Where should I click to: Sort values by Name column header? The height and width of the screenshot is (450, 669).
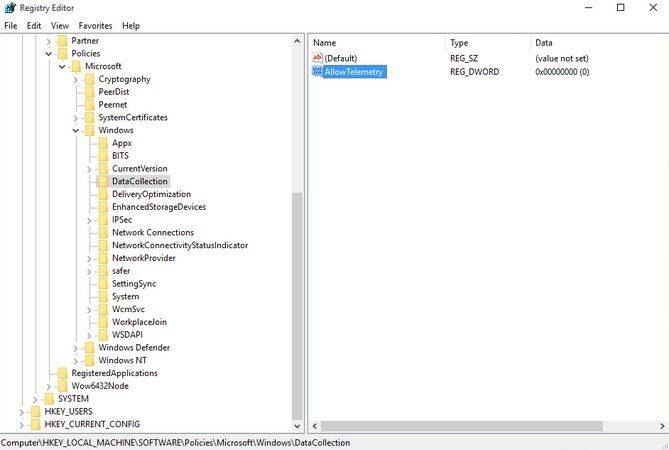(377, 43)
